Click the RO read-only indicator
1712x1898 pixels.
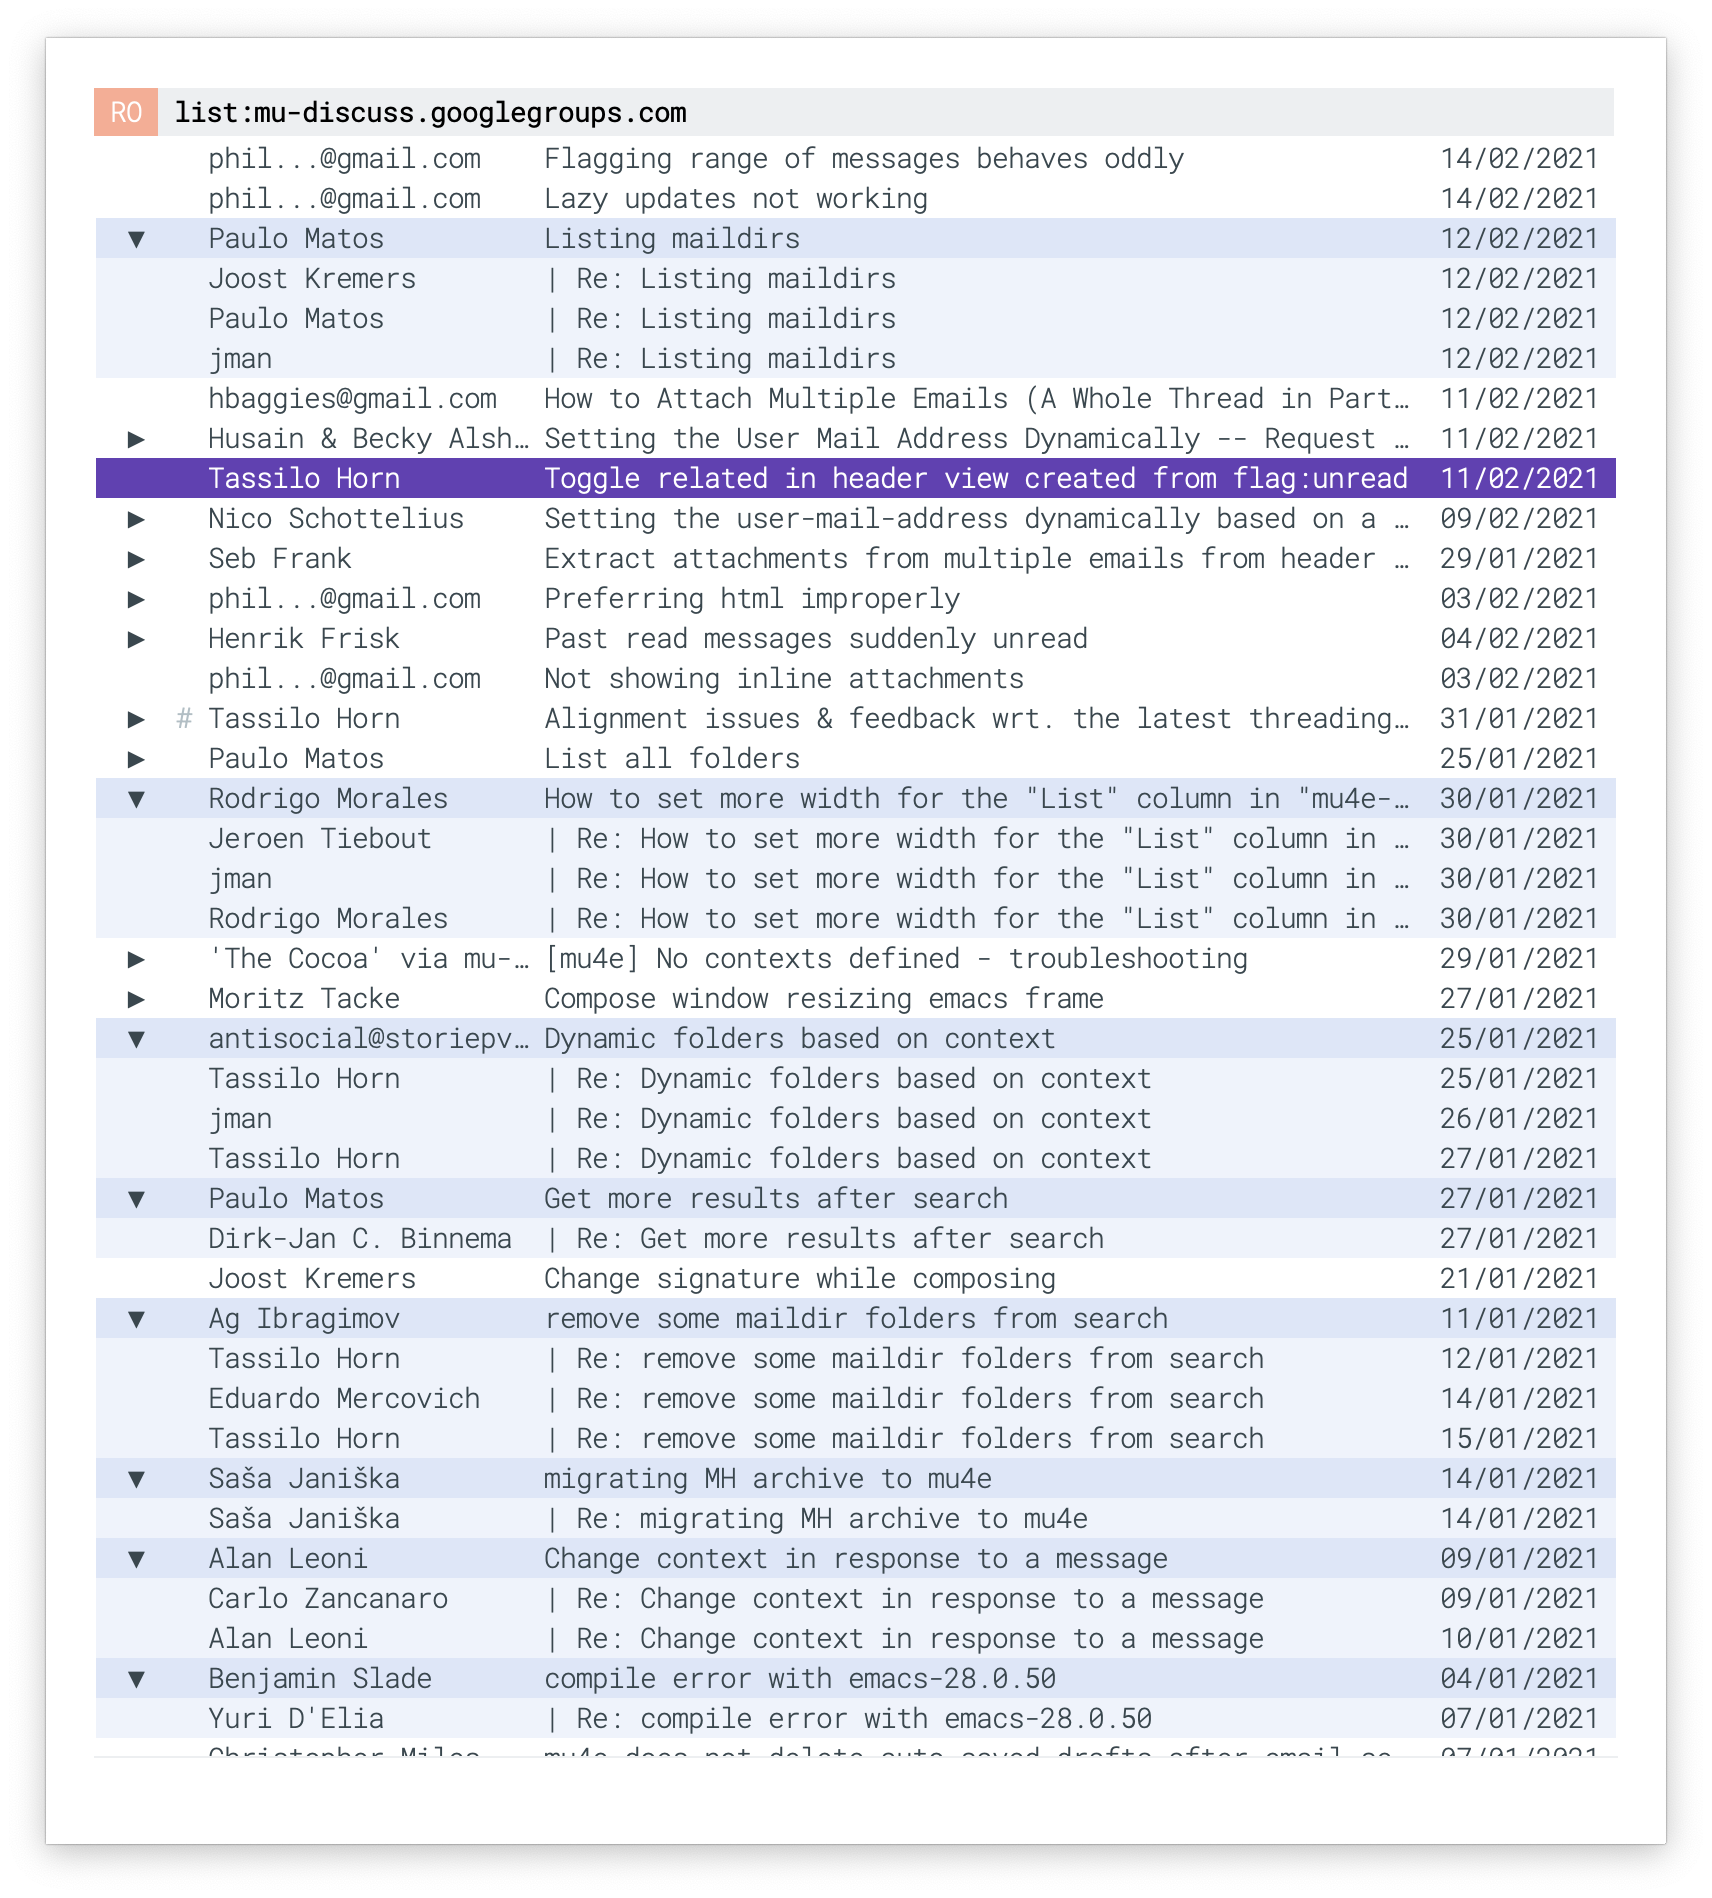[x=126, y=112]
